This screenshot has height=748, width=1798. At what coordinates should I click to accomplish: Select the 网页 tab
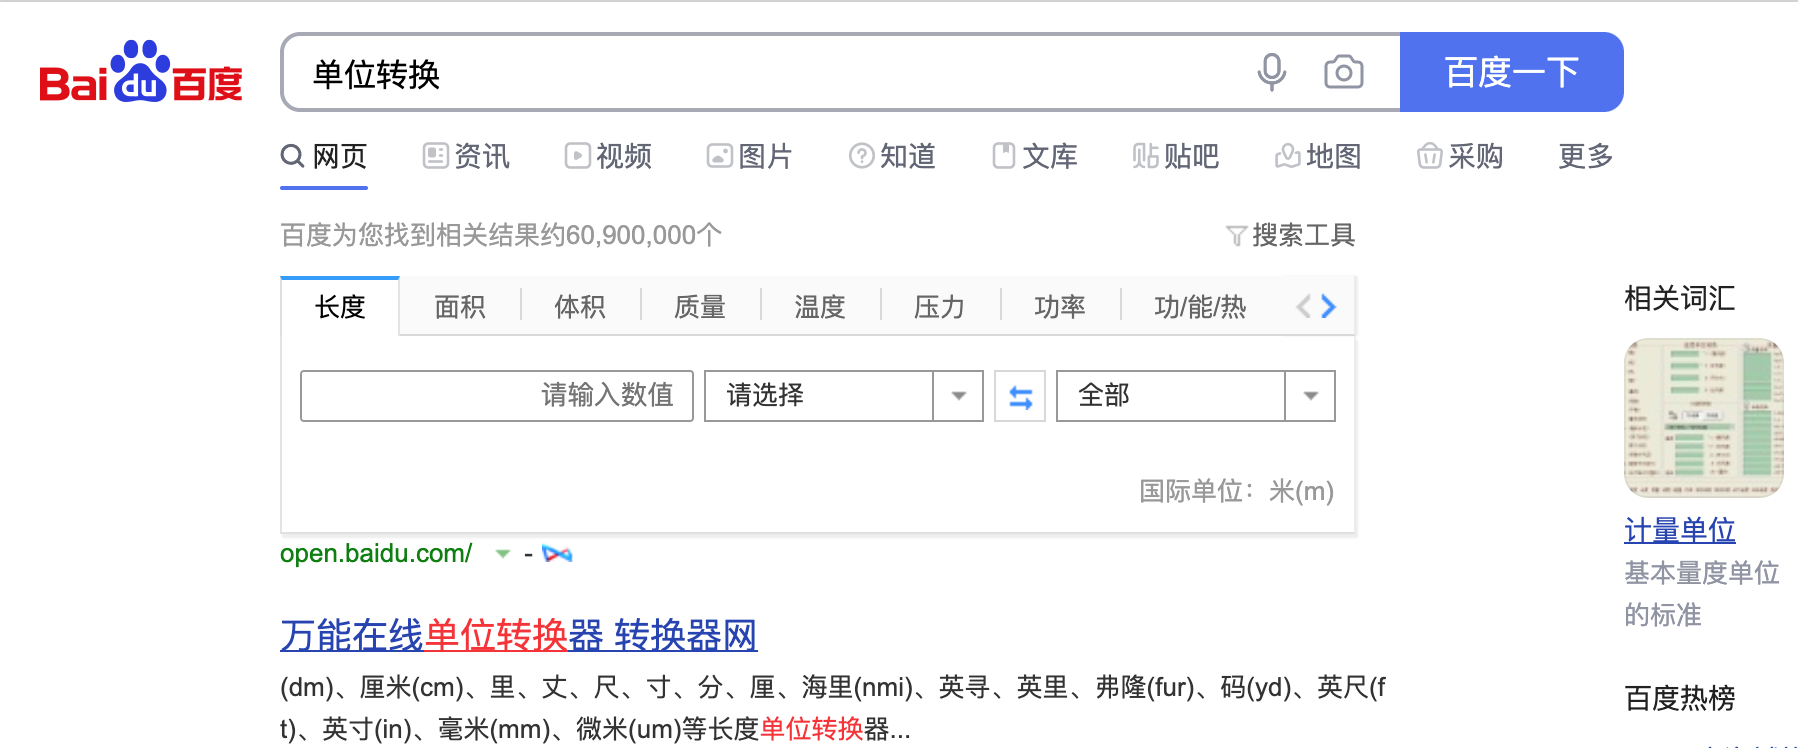click(324, 156)
